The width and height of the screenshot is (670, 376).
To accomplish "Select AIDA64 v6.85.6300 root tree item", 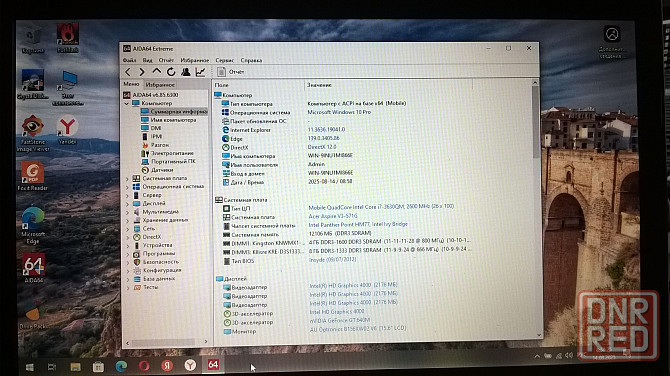I will coord(151,95).
